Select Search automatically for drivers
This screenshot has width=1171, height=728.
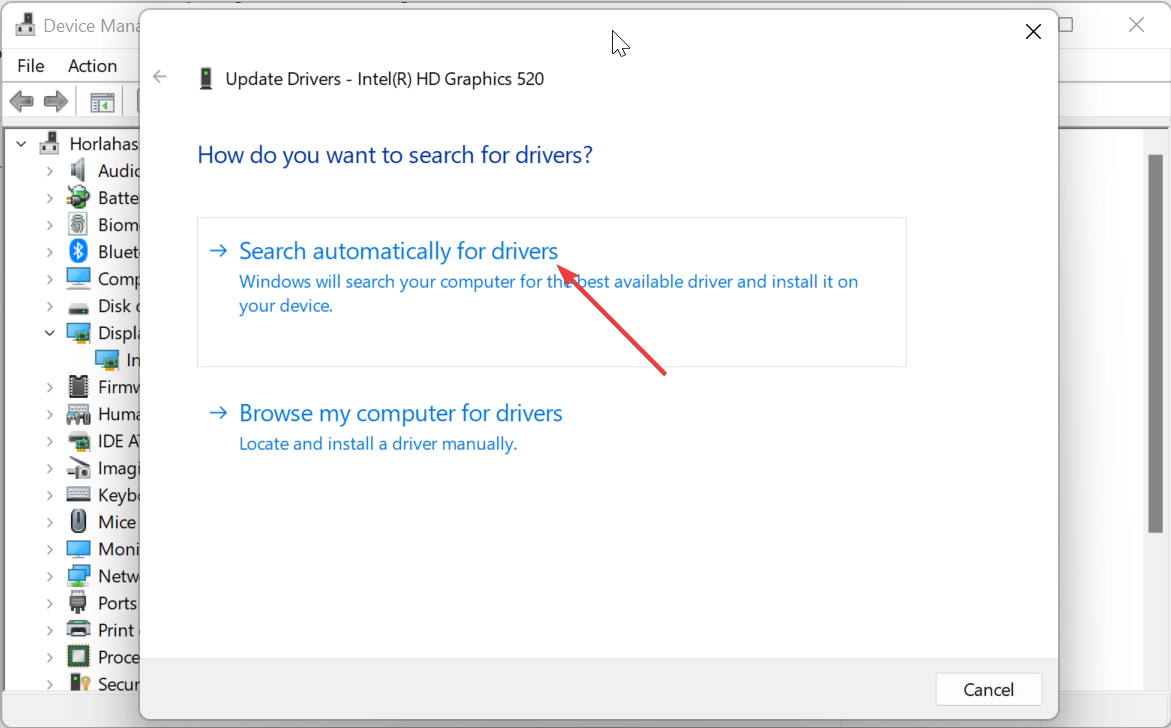click(x=397, y=251)
